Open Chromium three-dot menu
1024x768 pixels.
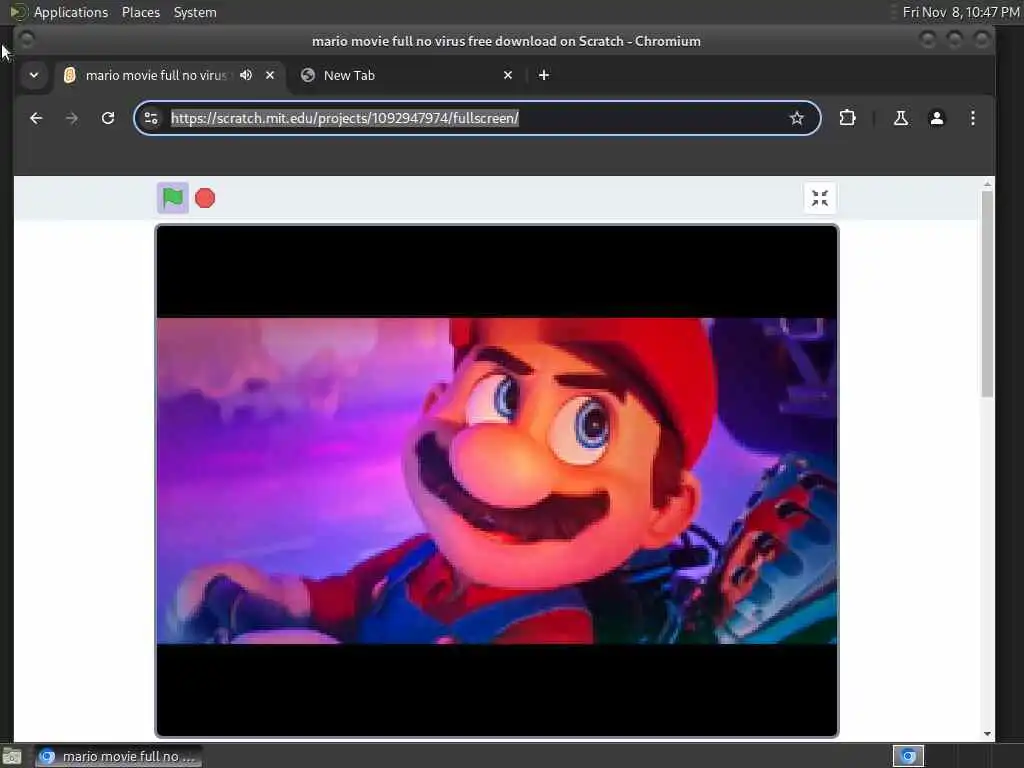coord(972,118)
